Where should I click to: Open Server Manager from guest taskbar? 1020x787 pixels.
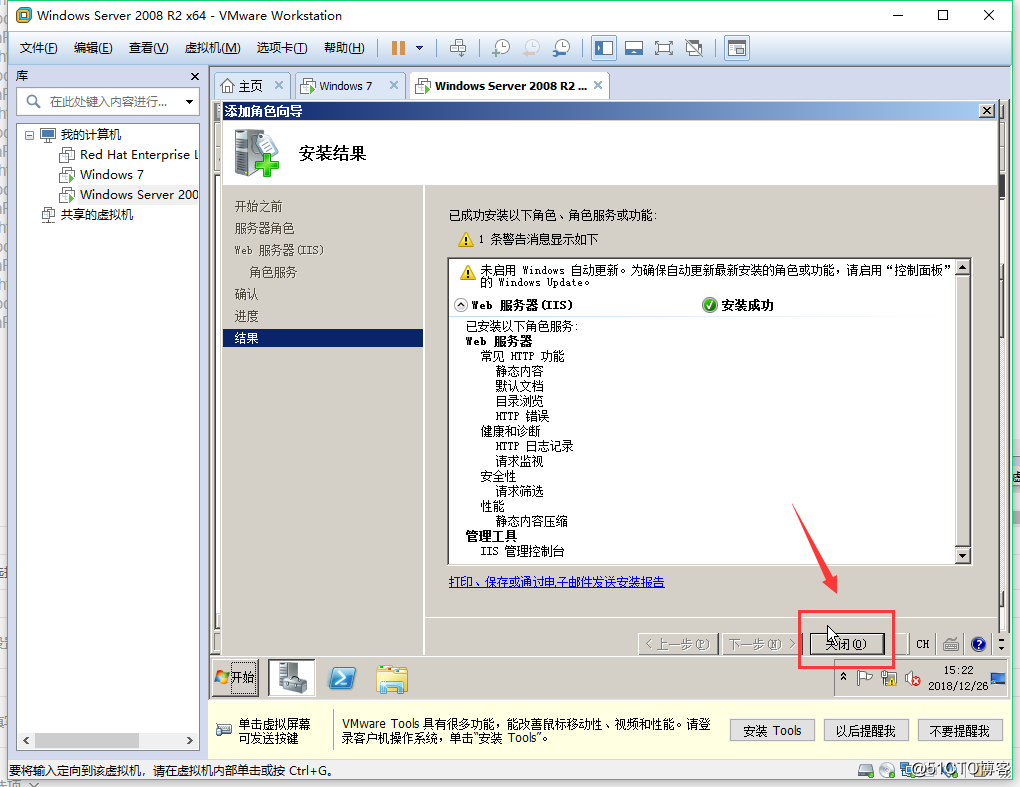click(291, 678)
